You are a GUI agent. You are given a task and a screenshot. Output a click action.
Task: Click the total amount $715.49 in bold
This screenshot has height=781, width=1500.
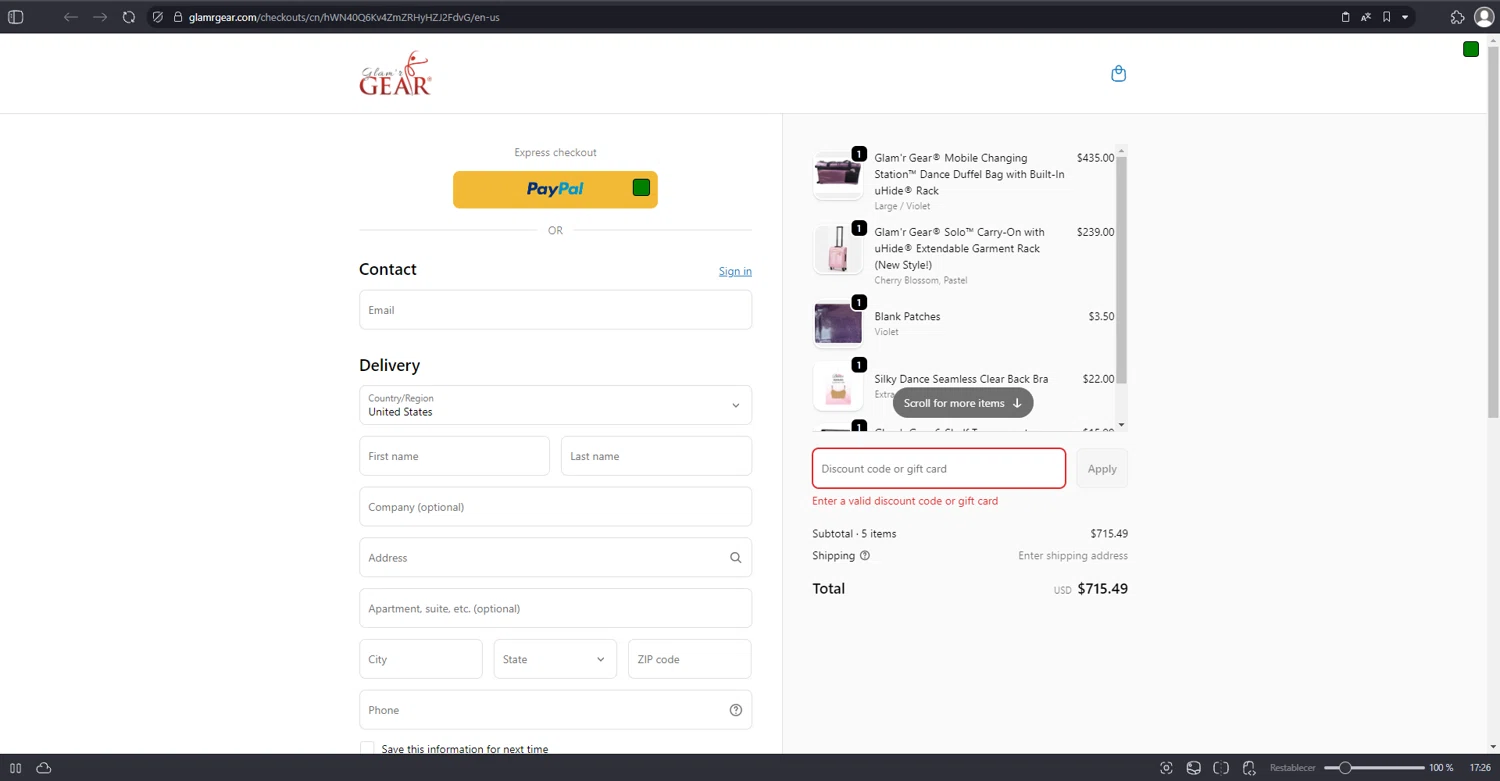[1102, 589]
